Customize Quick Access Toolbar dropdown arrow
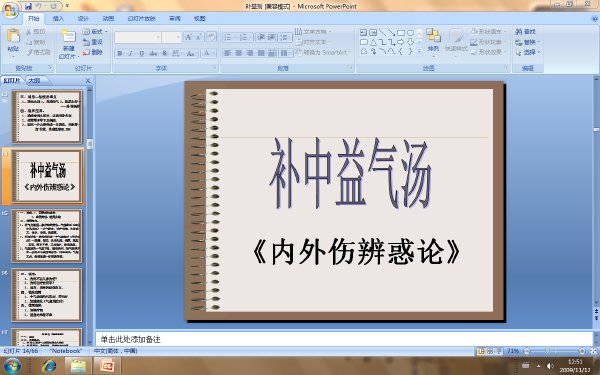The image size is (600, 375). point(67,6)
